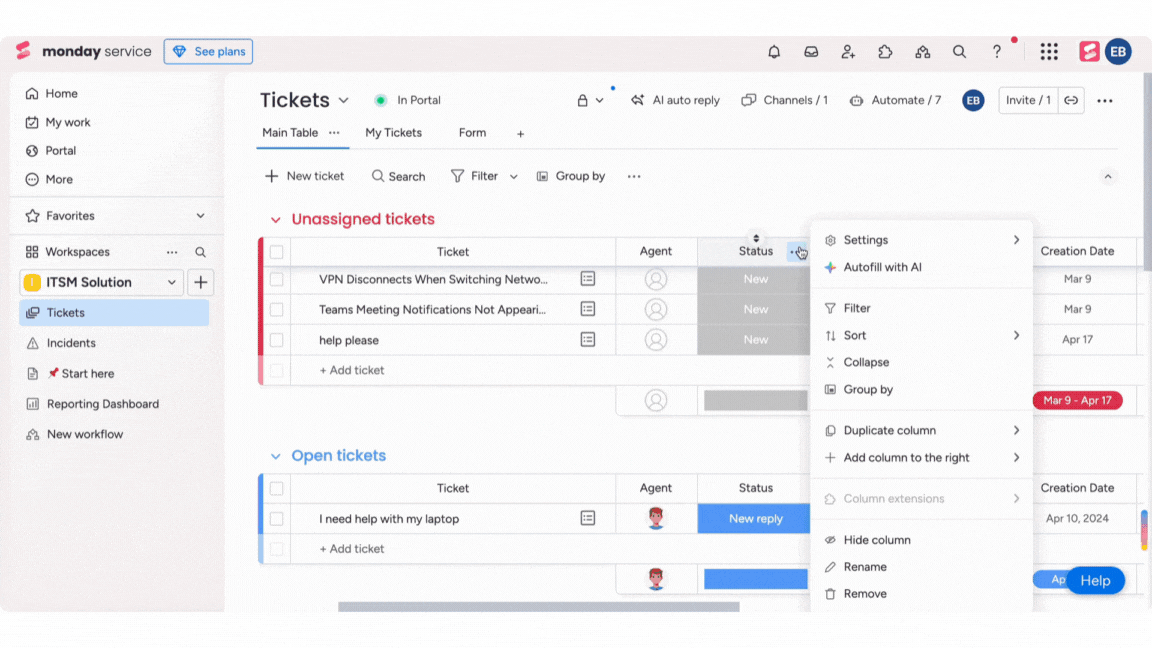Search workspaces magnifier in sidebar
The height and width of the screenshot is (648, 1152).
coord(201,252)
